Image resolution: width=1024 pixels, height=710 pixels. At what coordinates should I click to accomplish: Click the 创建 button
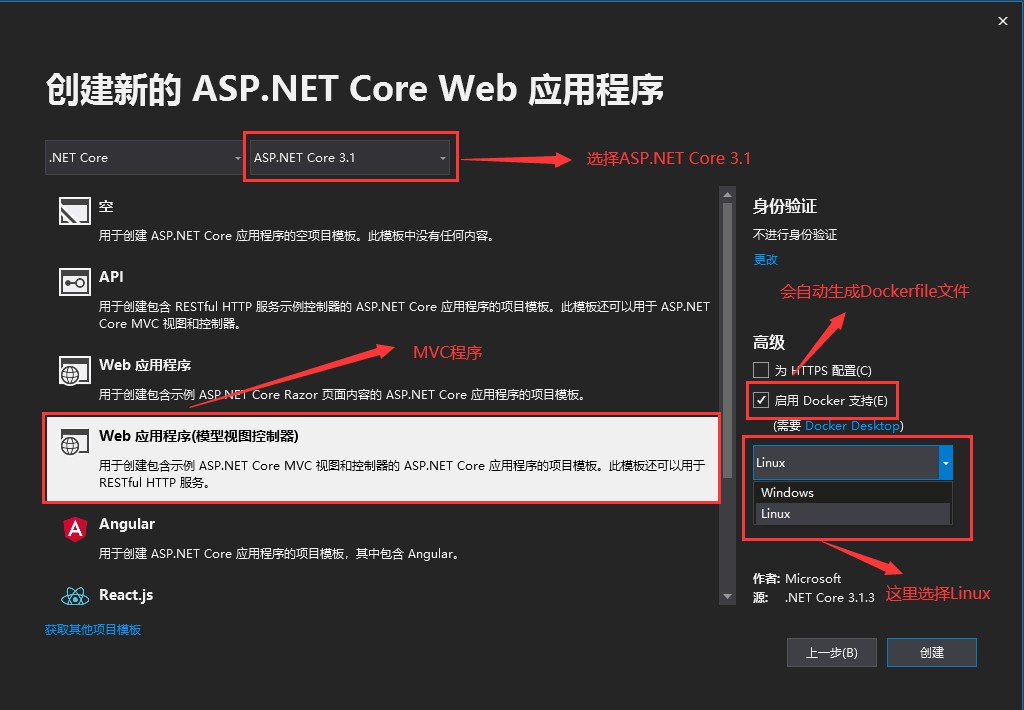tap(931, 653)
